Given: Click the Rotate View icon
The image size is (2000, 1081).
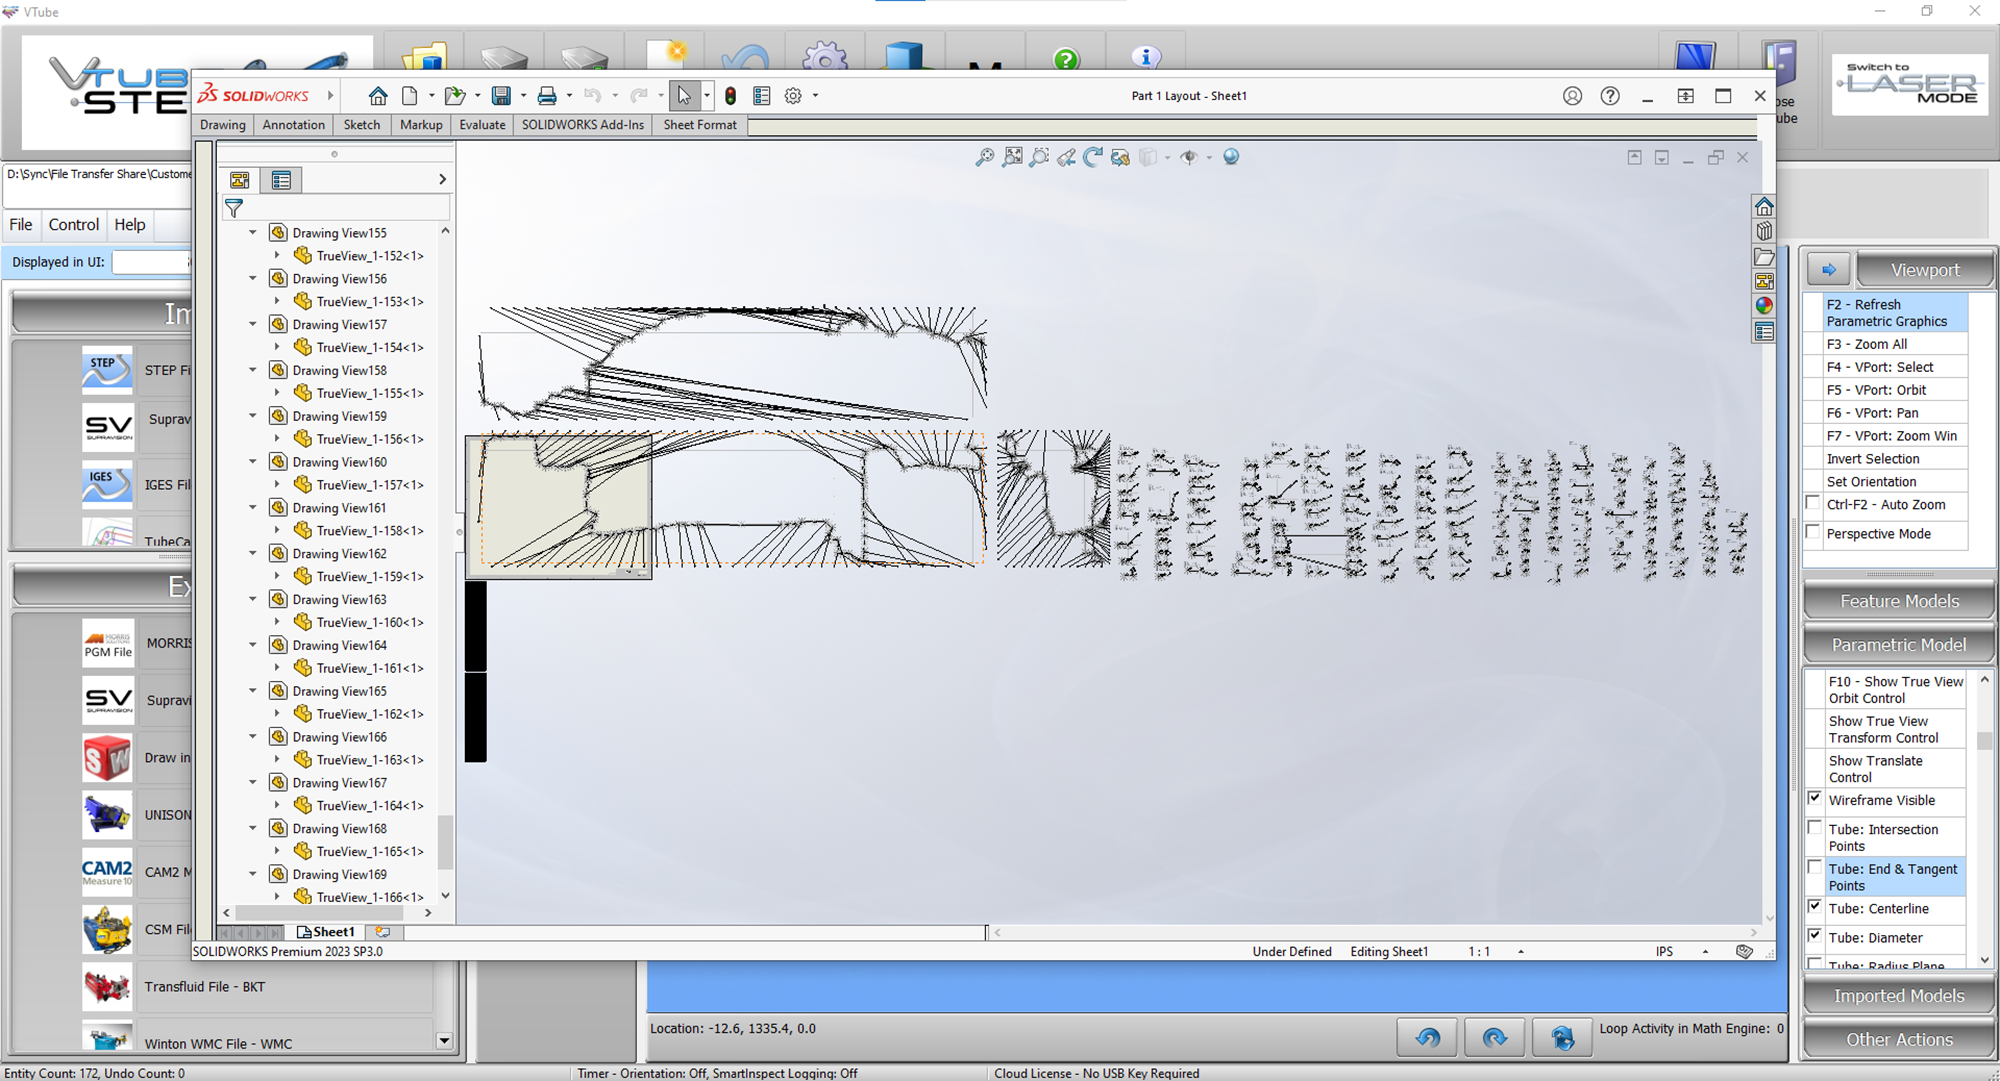Looking at the screenshot, I should [1093, 157].
